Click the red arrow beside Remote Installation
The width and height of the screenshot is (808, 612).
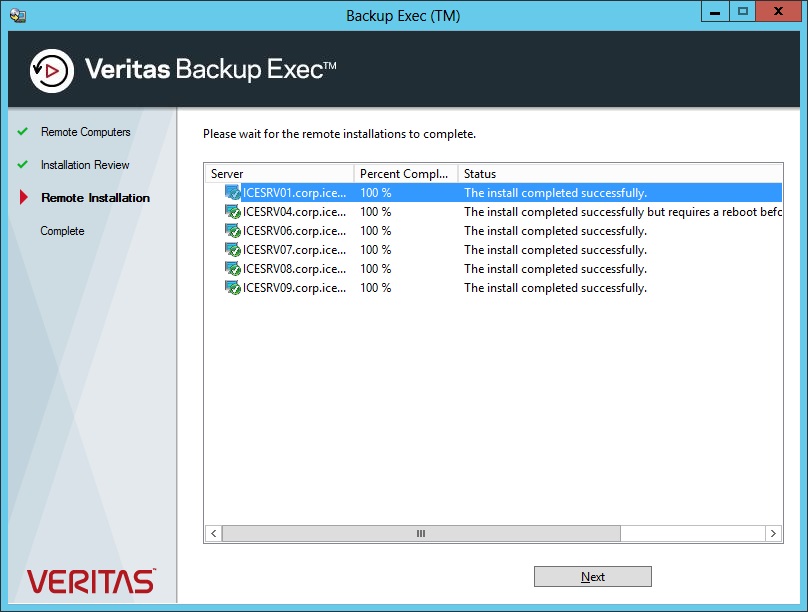click(x=23, y=197)
